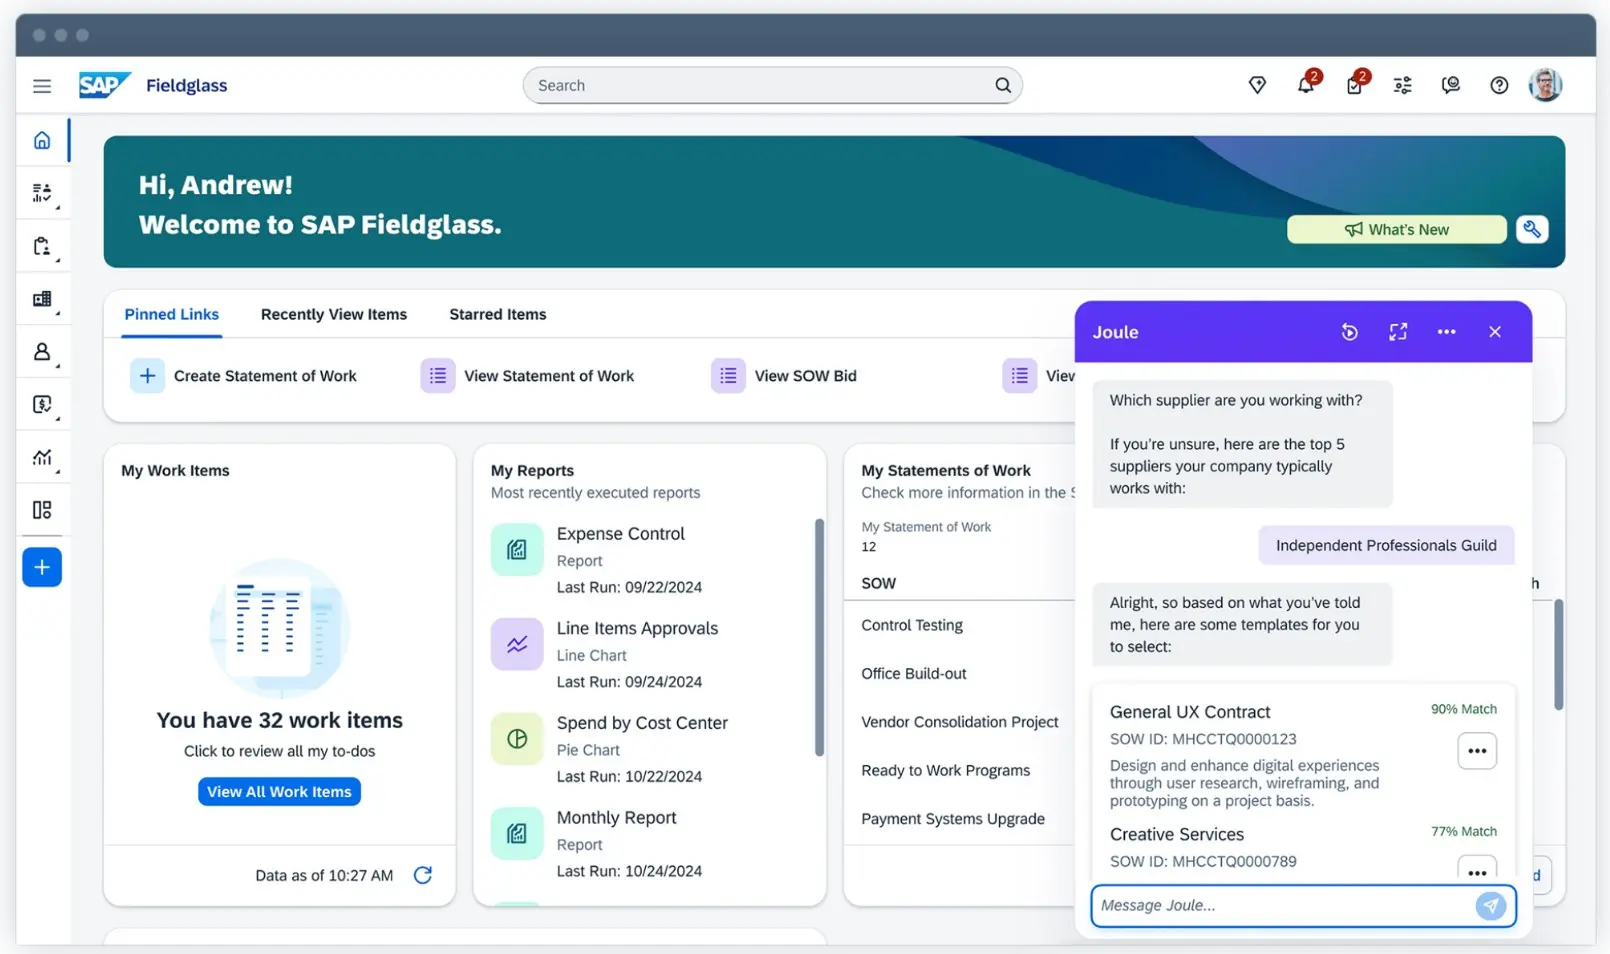Click the blue plus create button in sidebar
Screen dimensions: 1610x954
[42, 567]
